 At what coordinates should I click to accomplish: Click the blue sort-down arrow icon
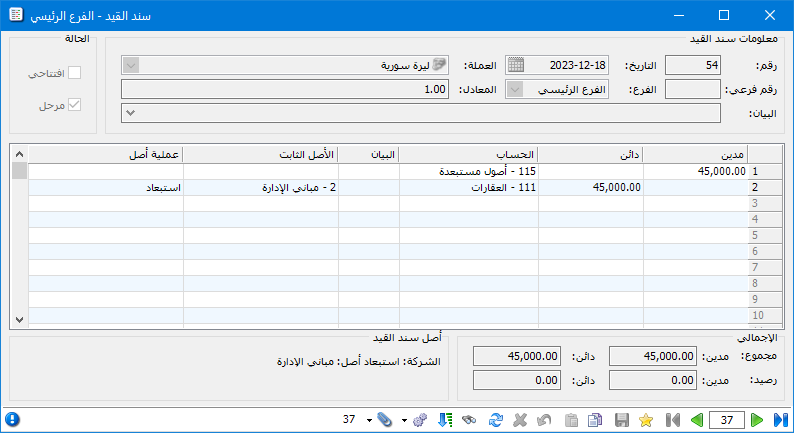[x=445, y=420]
